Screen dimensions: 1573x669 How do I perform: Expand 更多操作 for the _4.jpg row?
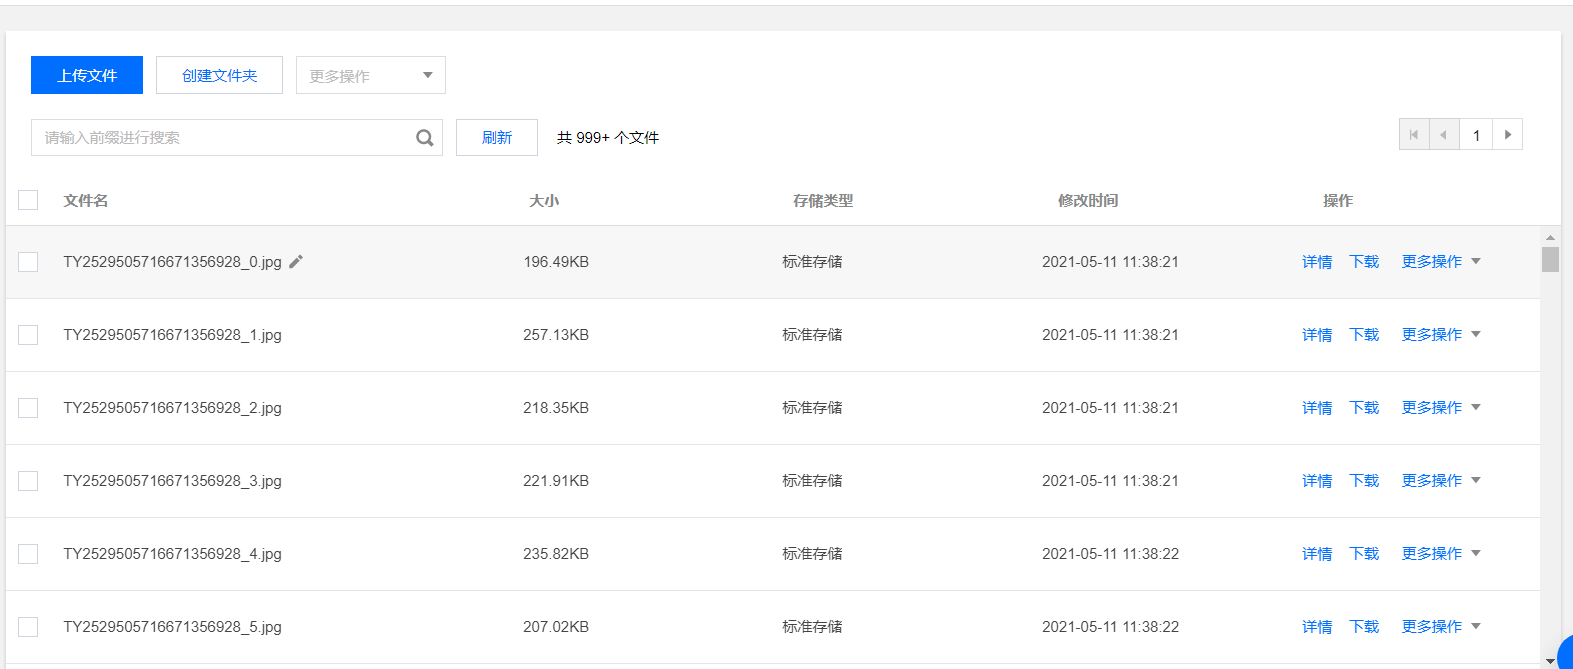pos(1441,554)
